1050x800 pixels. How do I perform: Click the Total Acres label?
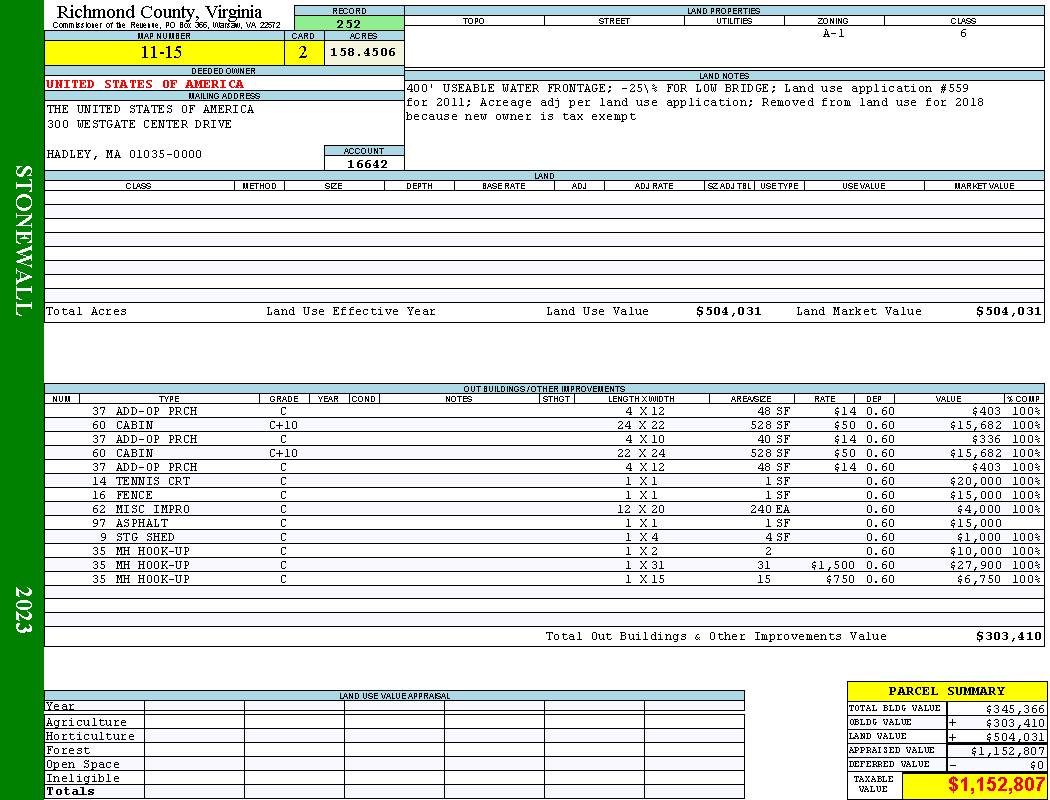click(86, 311)
